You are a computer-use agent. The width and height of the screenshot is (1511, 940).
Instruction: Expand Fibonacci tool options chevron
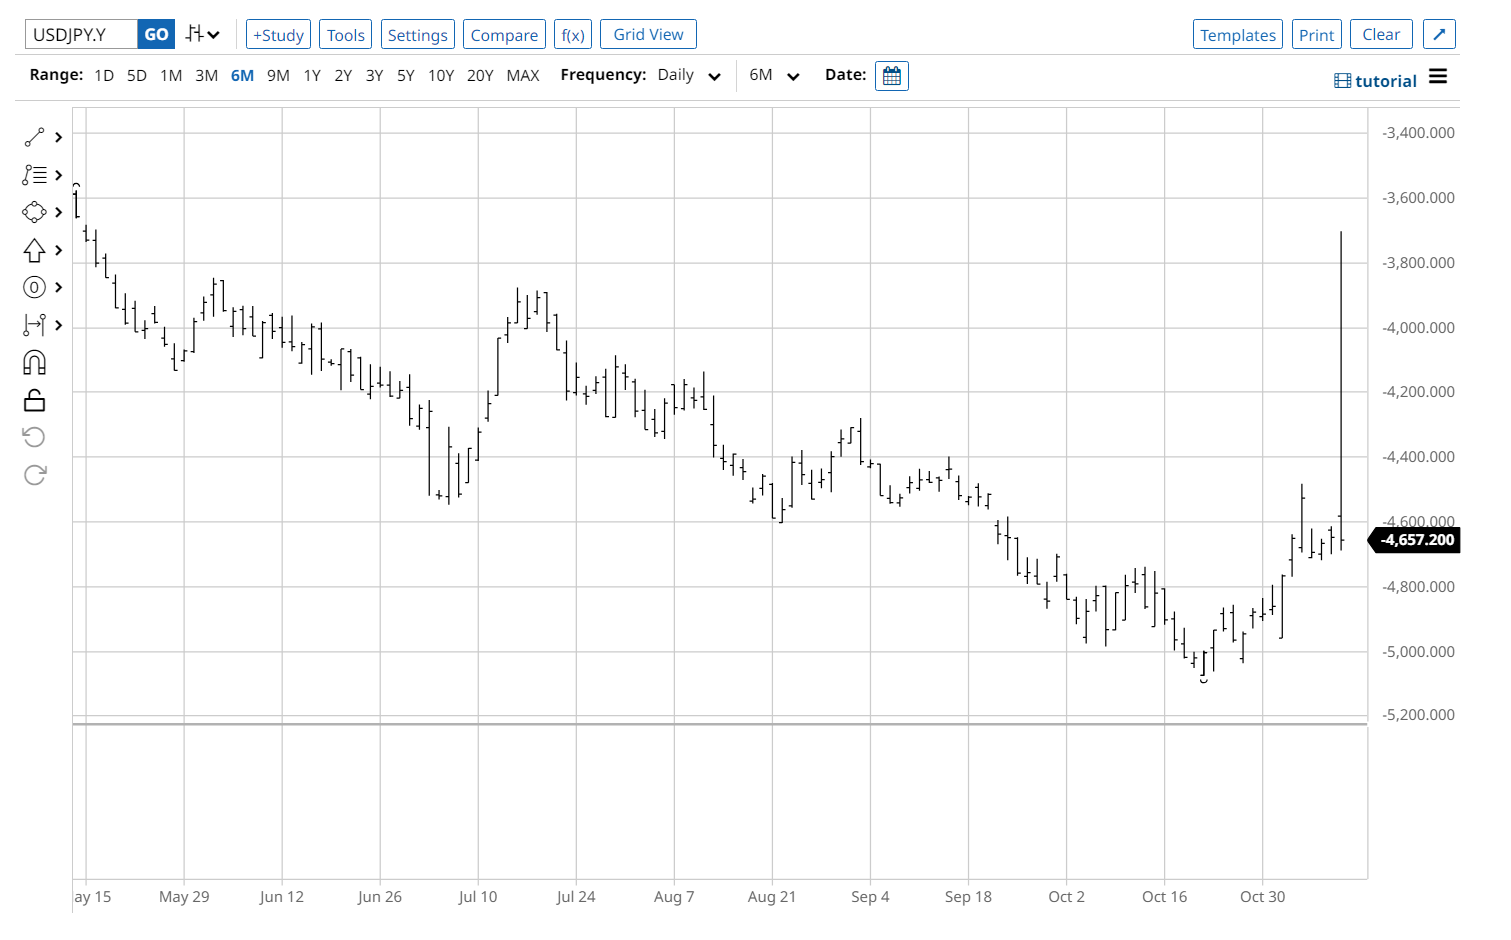tap(59, 175)
